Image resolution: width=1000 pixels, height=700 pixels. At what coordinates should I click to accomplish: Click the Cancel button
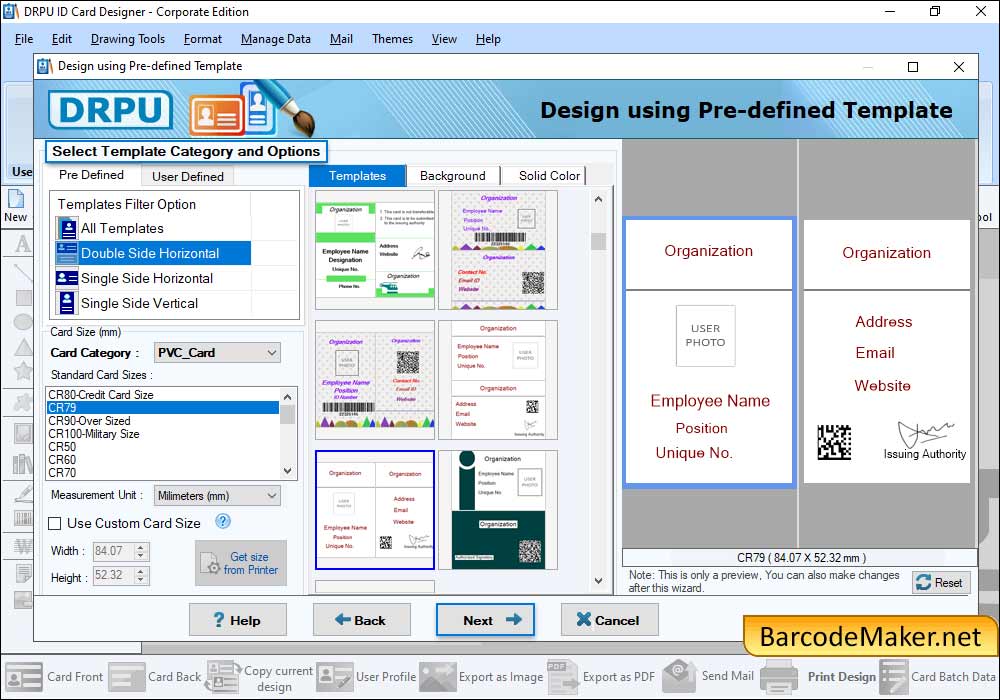tap(609, 620)
